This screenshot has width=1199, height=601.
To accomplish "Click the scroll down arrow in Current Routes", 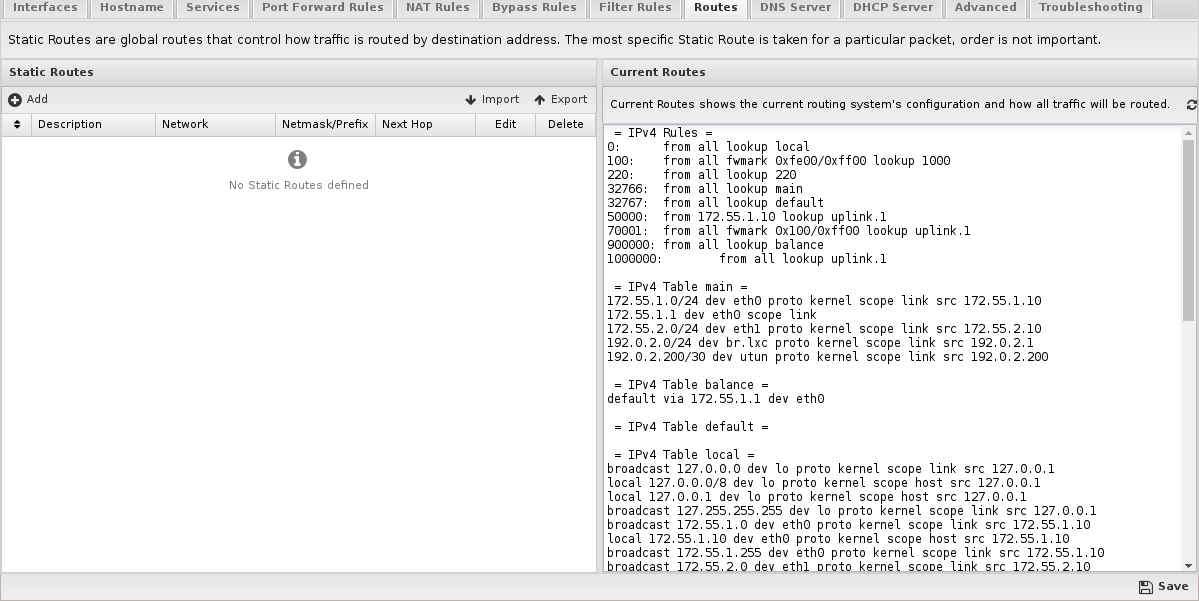I will (x=1188, y=566).
